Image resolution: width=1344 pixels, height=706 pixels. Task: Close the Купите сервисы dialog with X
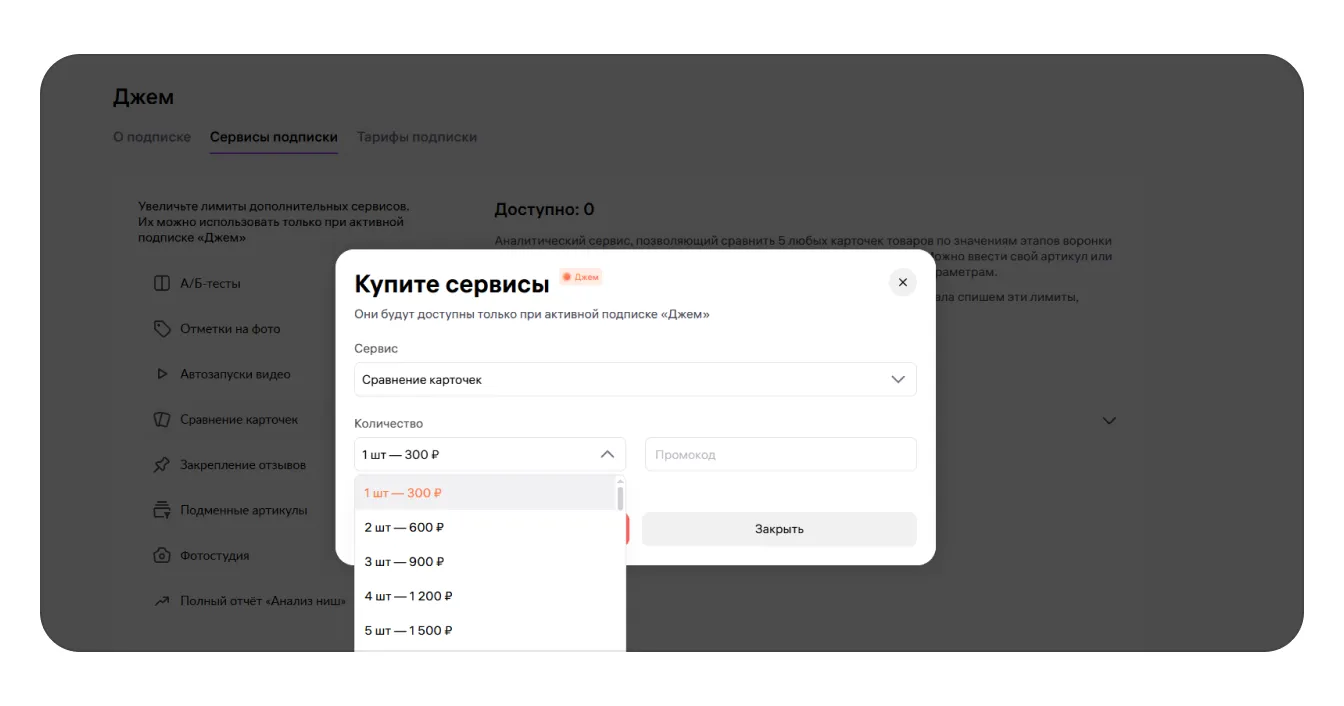pos(902,282)
